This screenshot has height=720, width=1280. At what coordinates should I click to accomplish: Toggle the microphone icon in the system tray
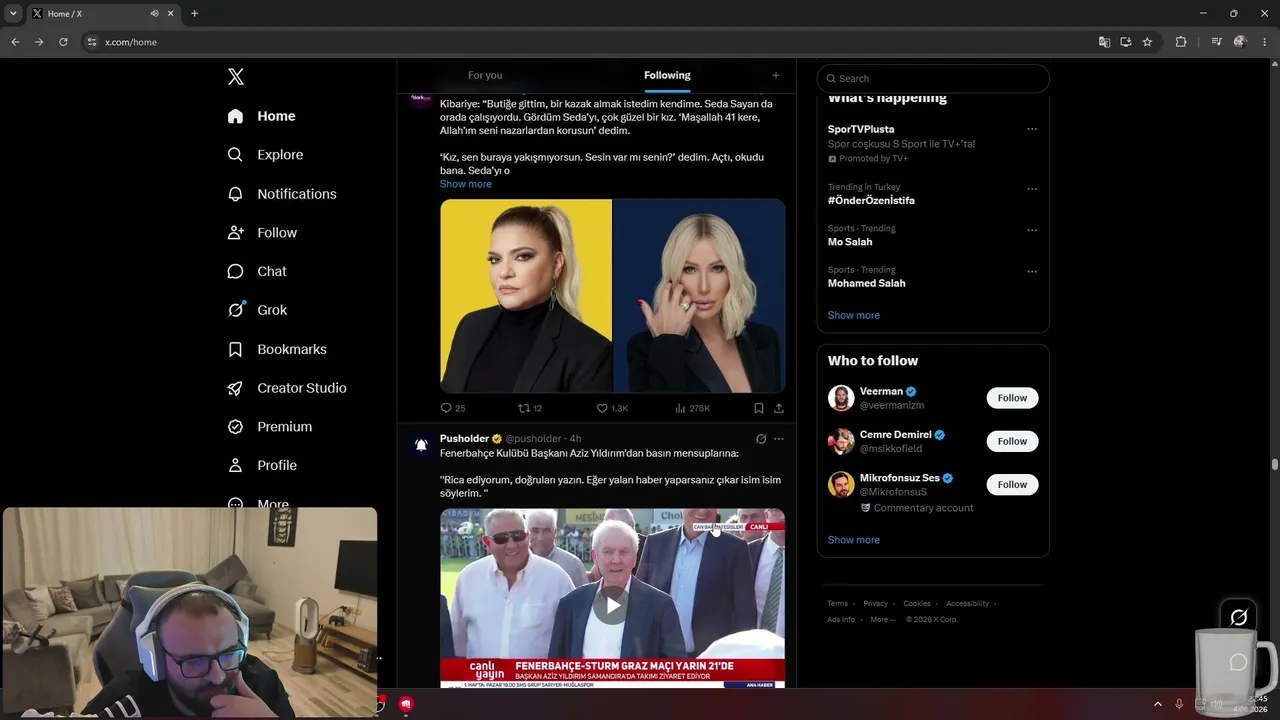coord(1179,704)
